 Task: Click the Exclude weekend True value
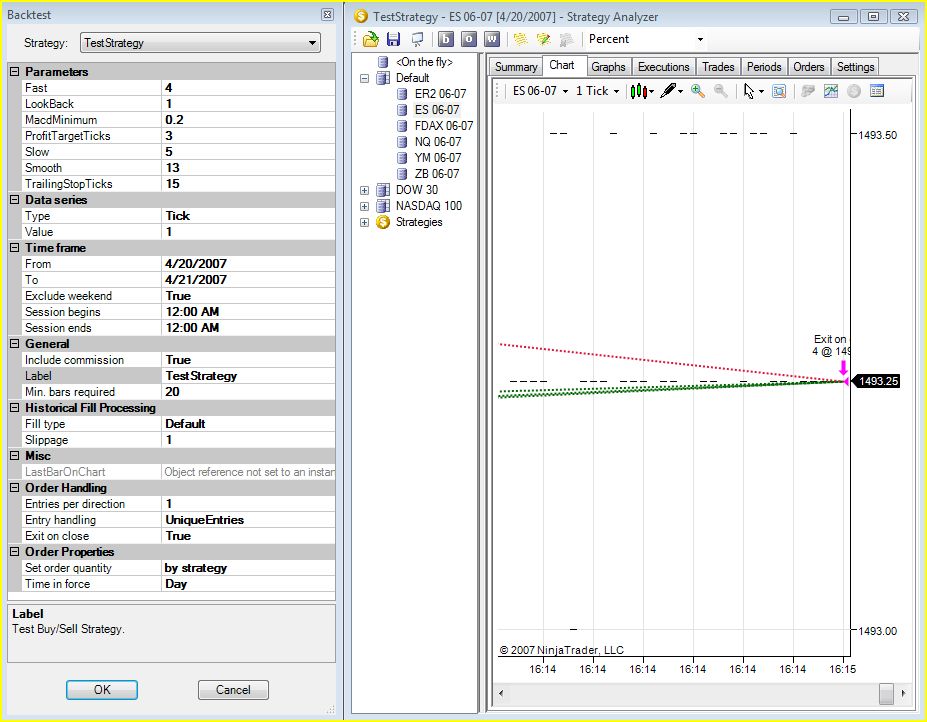click(x=248, y=296)
